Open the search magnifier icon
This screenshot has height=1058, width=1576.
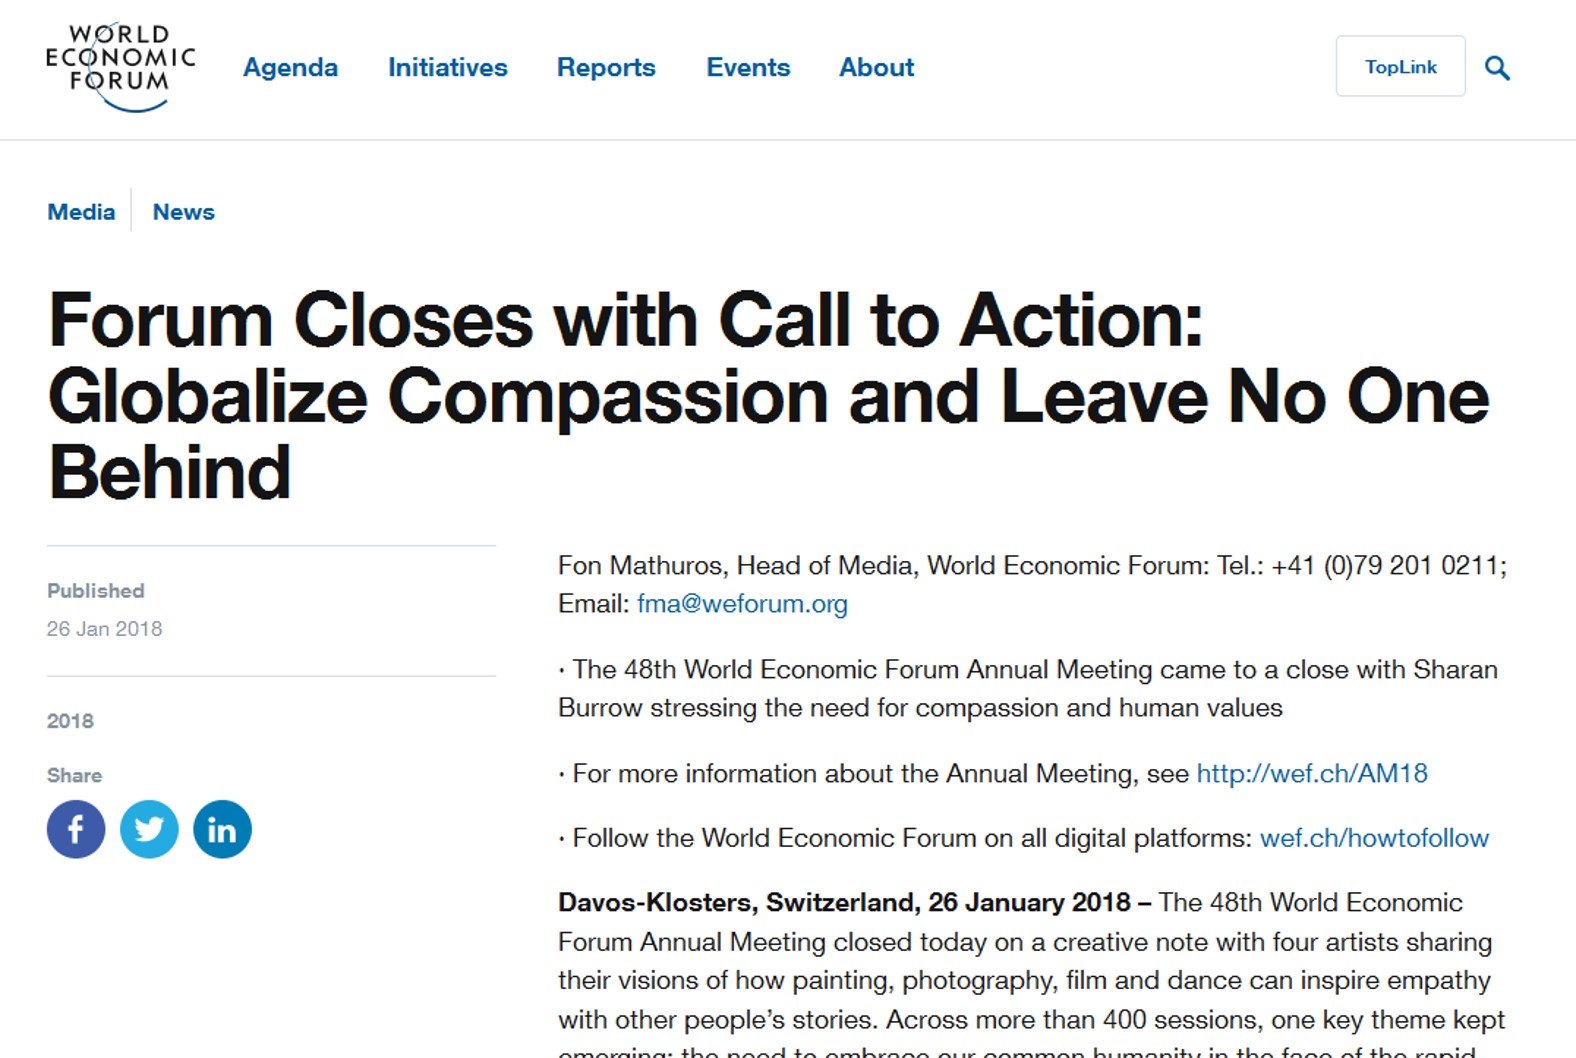[x=1497, y=67]
